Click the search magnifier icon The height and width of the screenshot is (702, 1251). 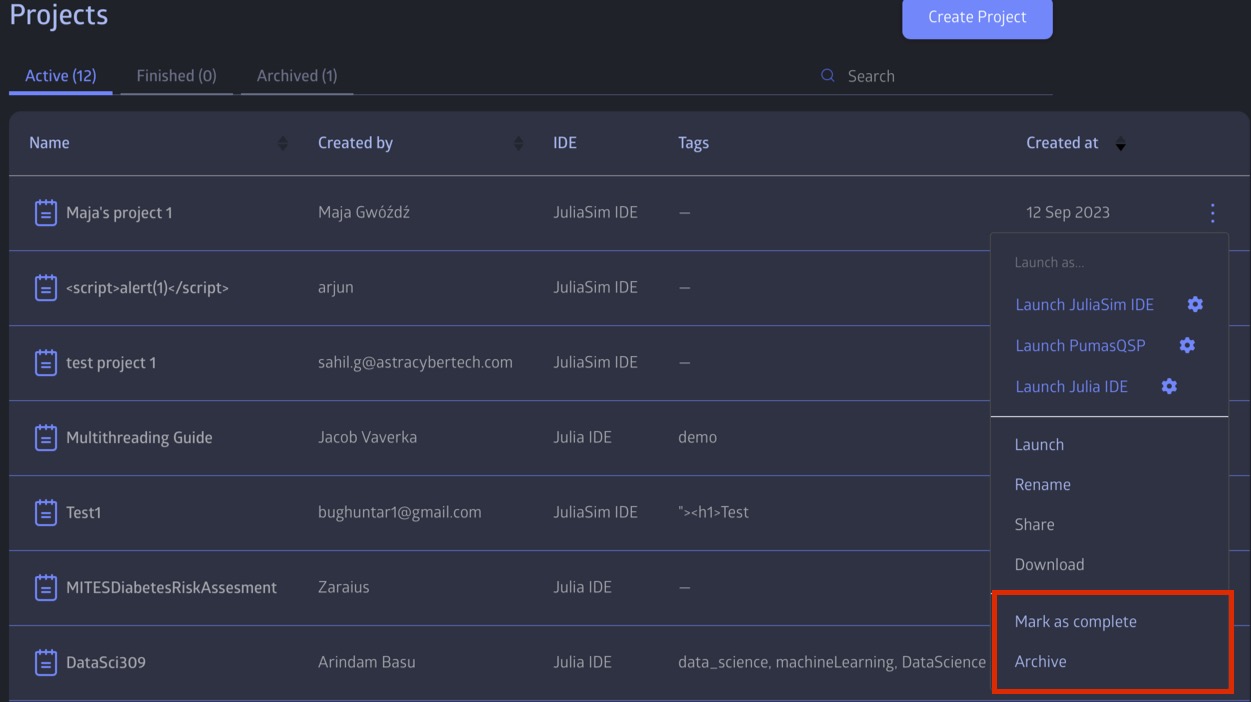827,76
